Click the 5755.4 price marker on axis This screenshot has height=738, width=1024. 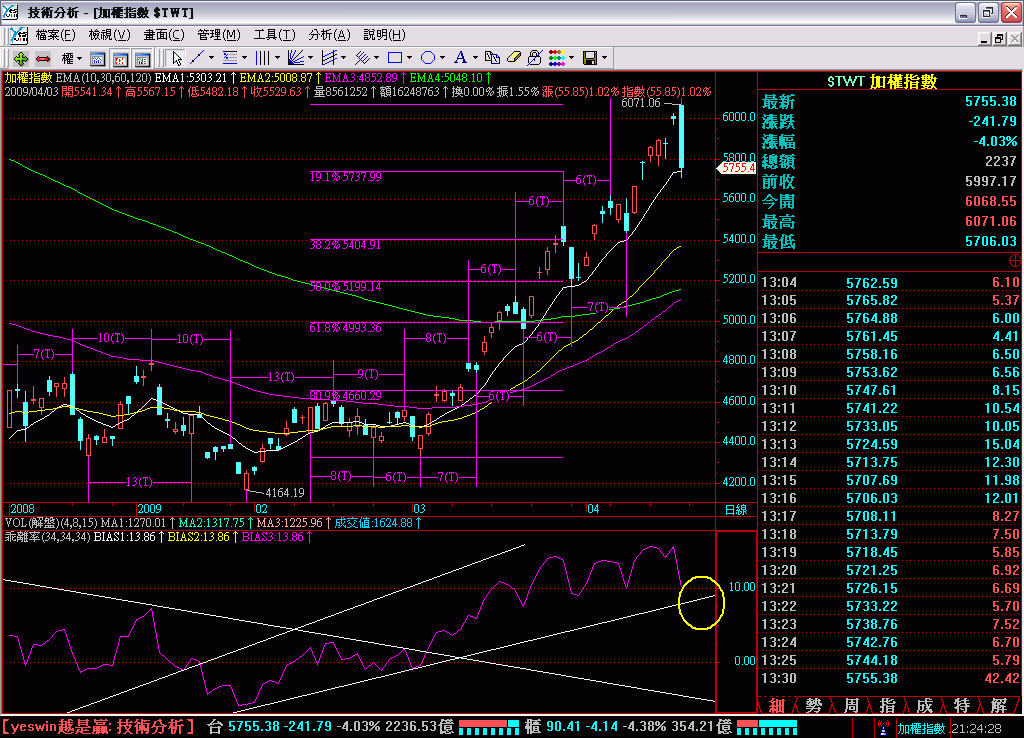[737, 168]
